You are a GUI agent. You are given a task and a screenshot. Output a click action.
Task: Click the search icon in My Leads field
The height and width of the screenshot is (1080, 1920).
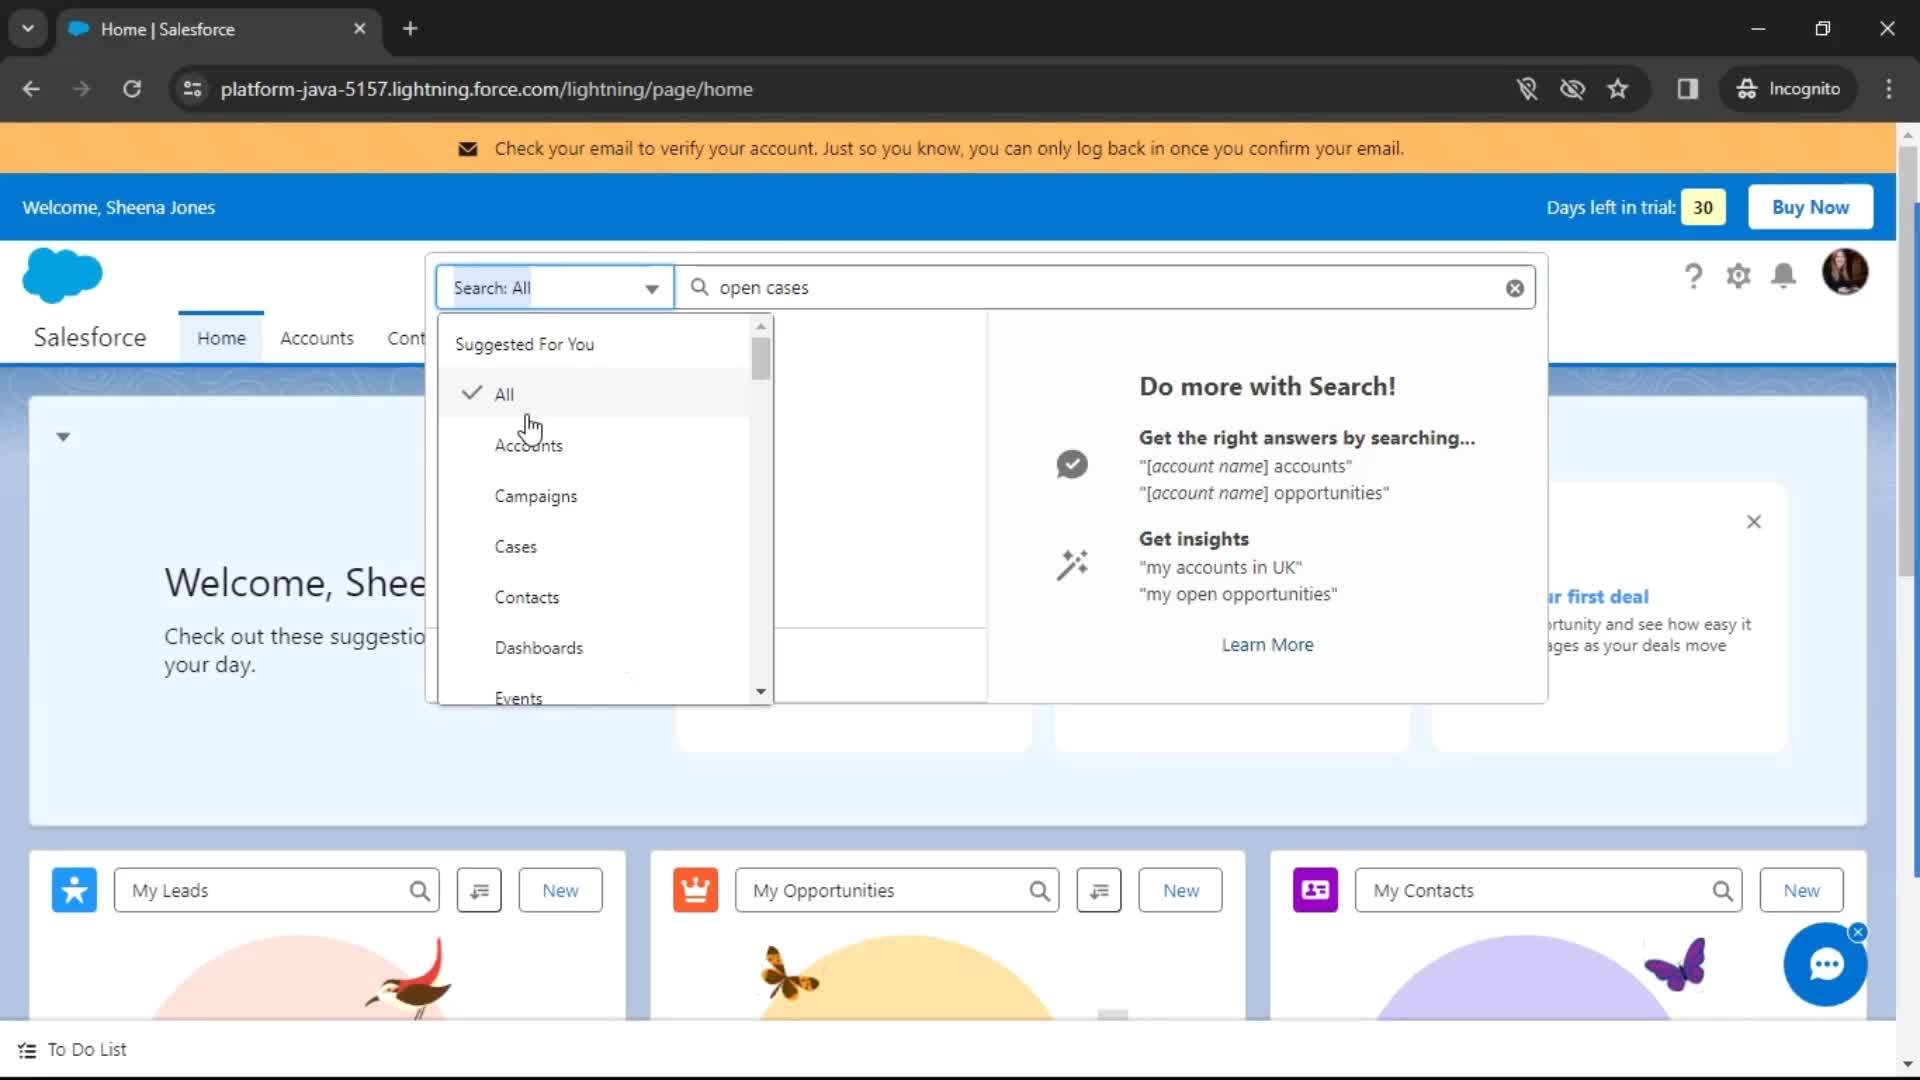point(420,891)
